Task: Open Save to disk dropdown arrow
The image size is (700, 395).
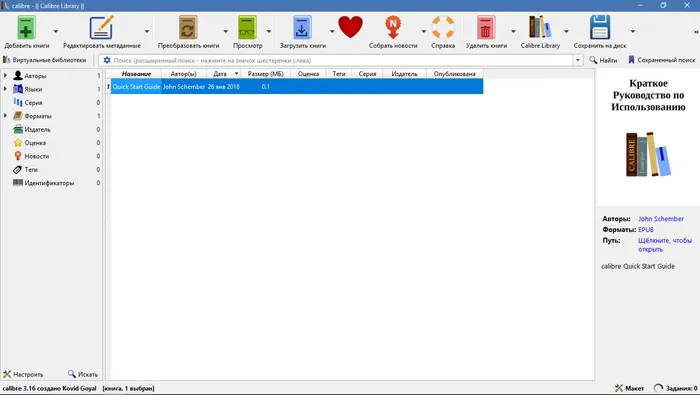Action: 633,31
